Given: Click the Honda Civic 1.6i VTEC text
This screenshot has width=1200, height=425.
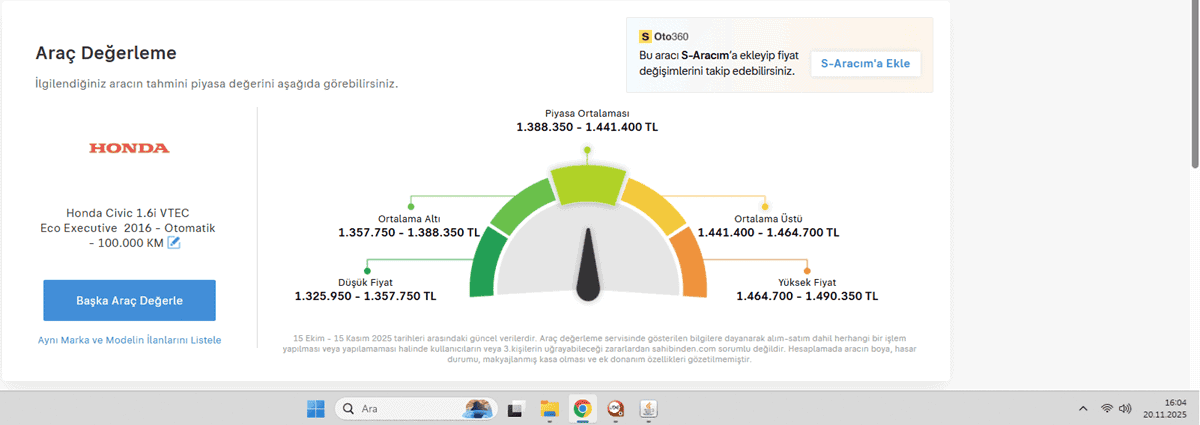Looking at the screenshot, I should (128, 213).
